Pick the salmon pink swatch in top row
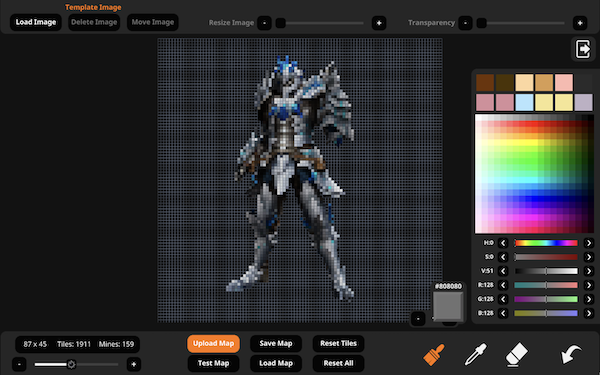Viewport: 600px width, 375px height. [x=564, y=83]
